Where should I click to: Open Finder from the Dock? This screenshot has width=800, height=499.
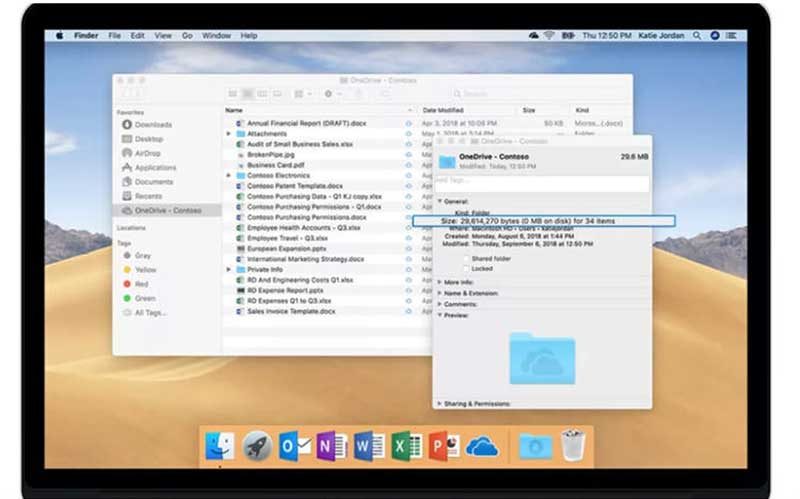pyautogui.click(x=220, y=446)
